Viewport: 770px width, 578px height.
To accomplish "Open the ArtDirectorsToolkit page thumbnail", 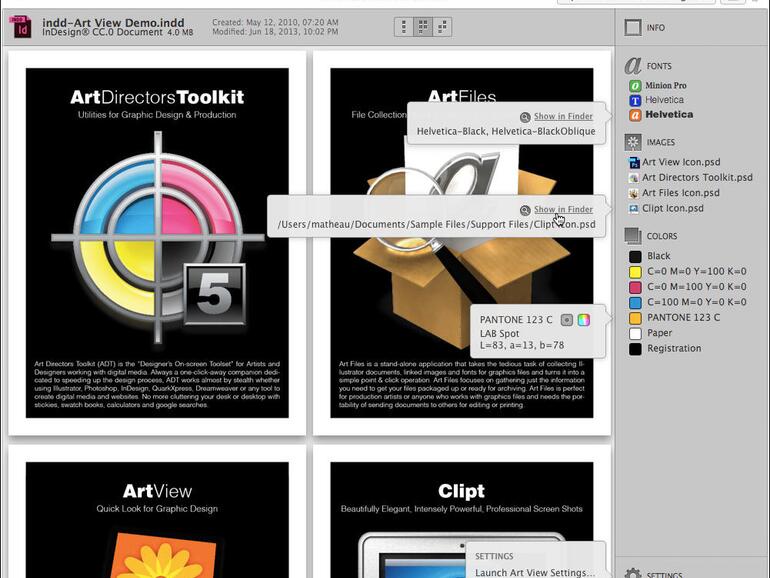I will (157, 243).
